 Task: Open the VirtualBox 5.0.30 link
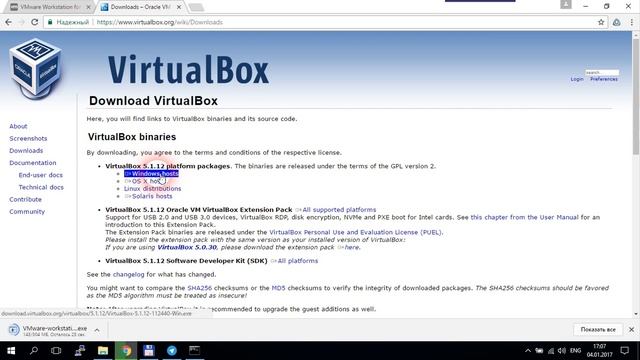point(187,248)
